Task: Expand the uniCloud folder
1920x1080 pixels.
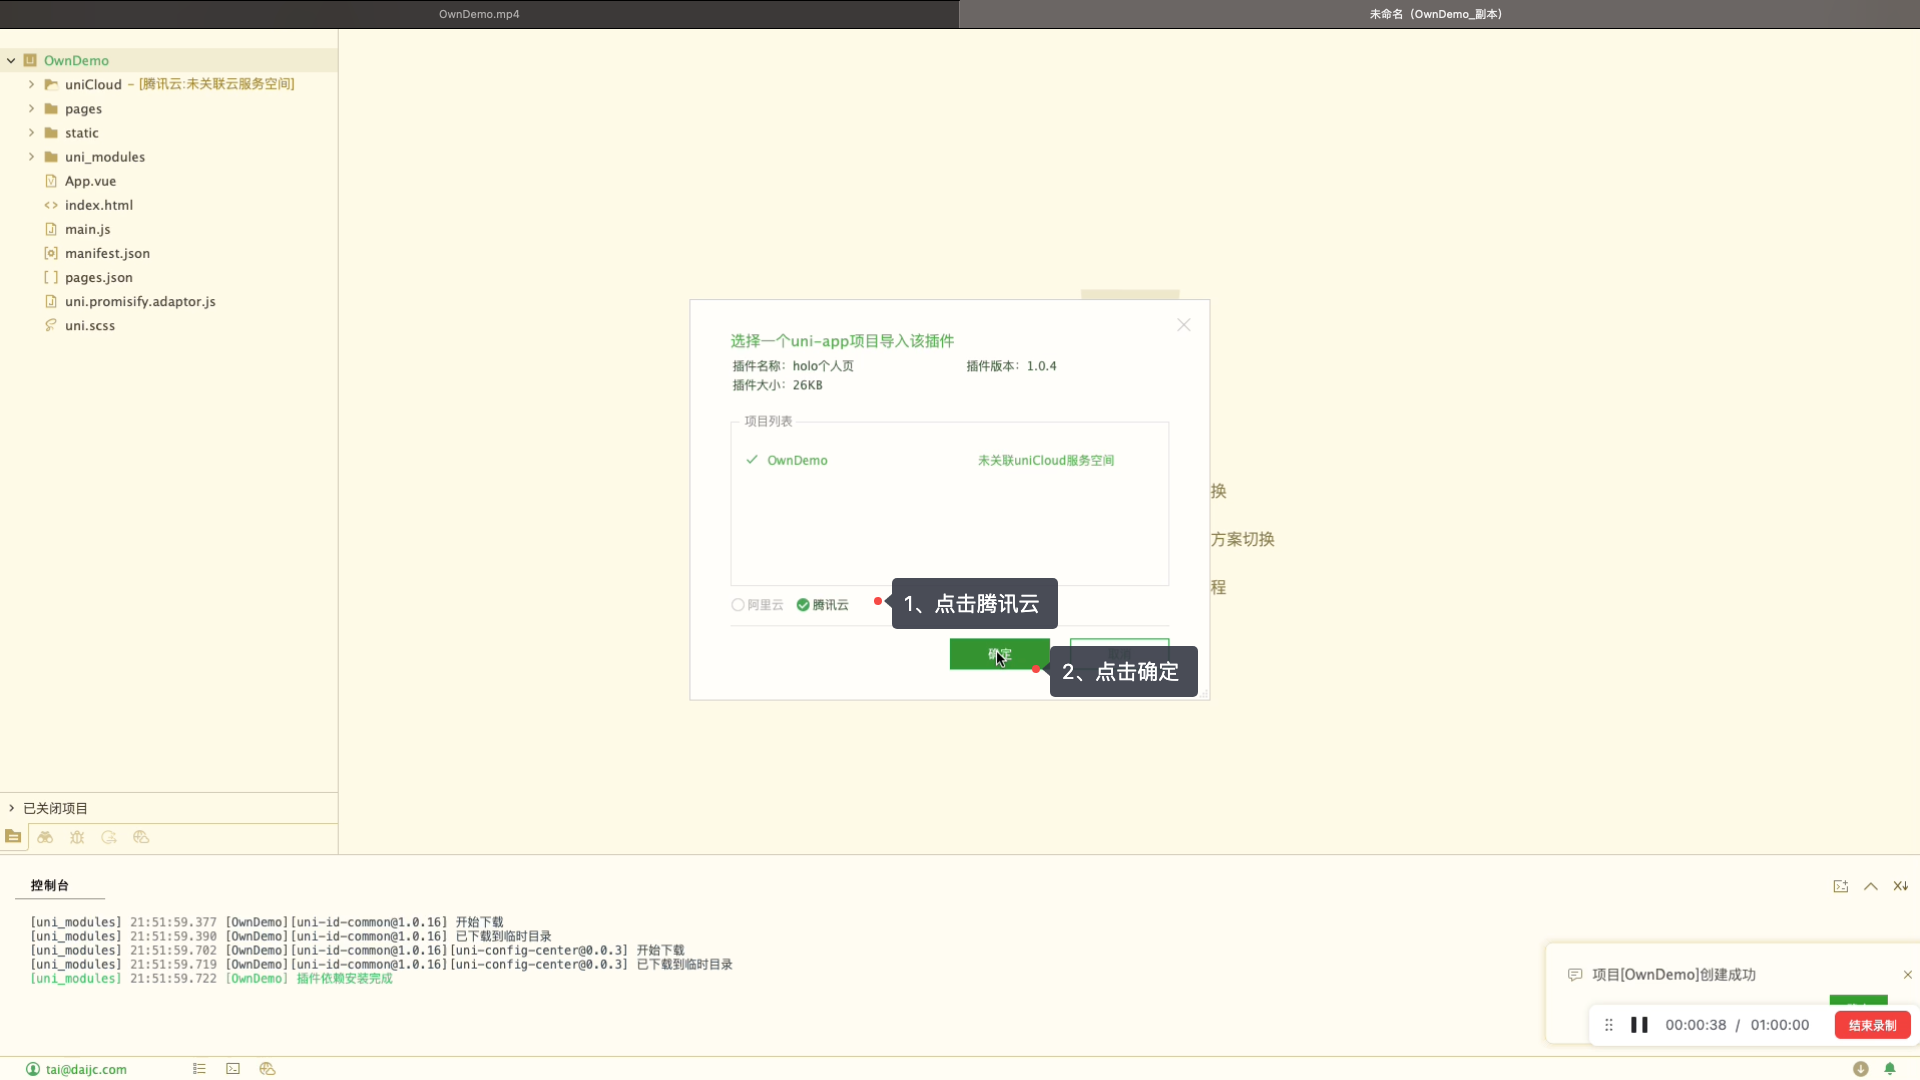Action: click(x=31, y=84)
